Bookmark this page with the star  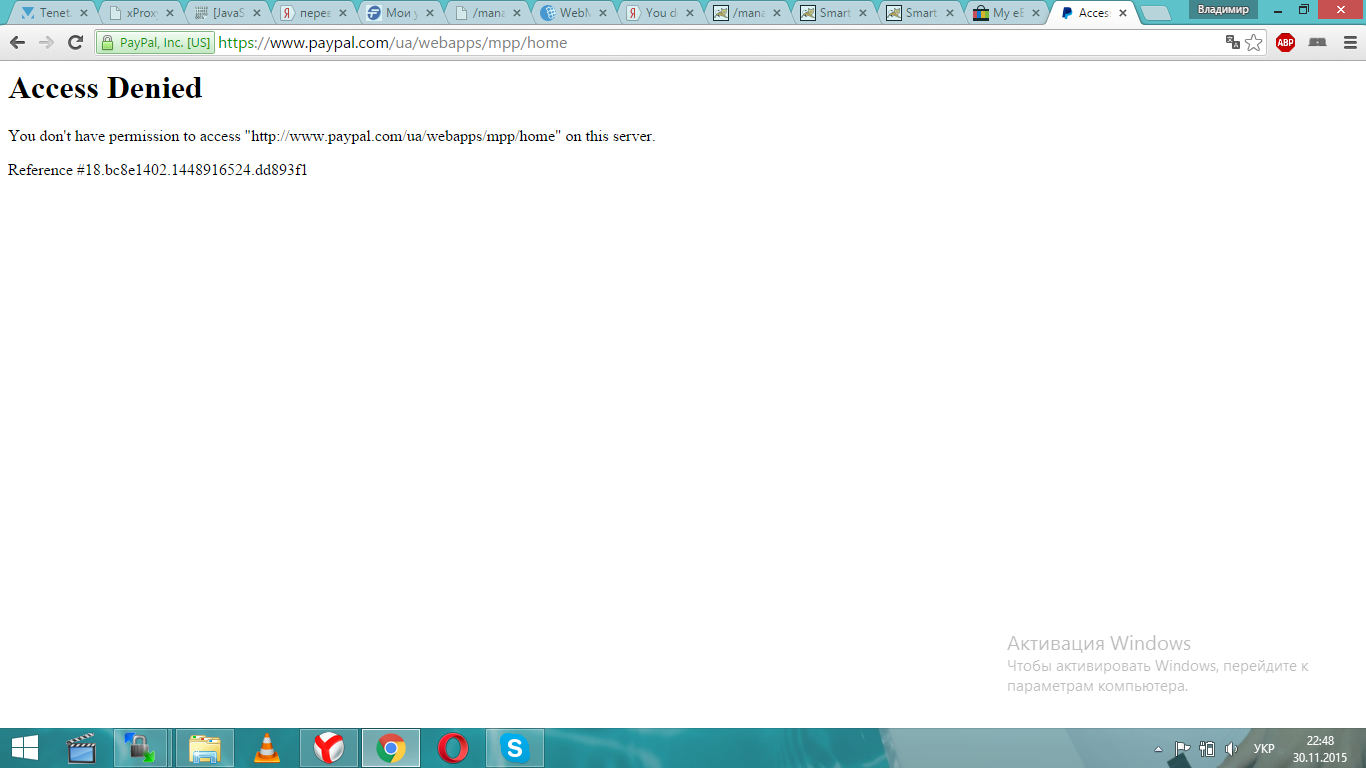pos(1254,42)
